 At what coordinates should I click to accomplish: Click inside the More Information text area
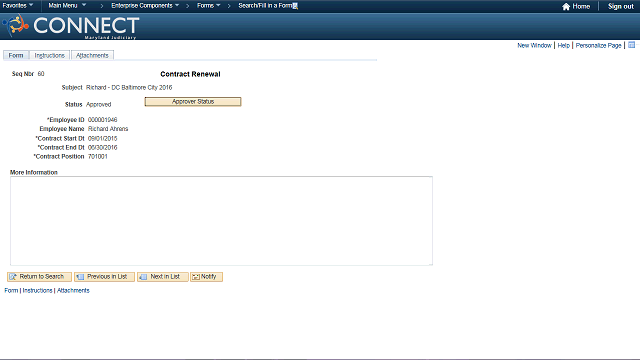(221, 221)
